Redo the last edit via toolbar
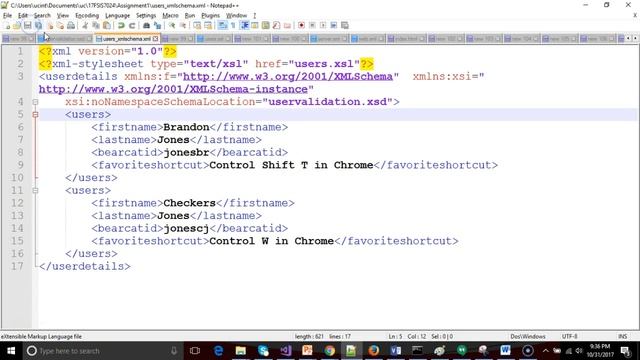 tap(132, 25)
